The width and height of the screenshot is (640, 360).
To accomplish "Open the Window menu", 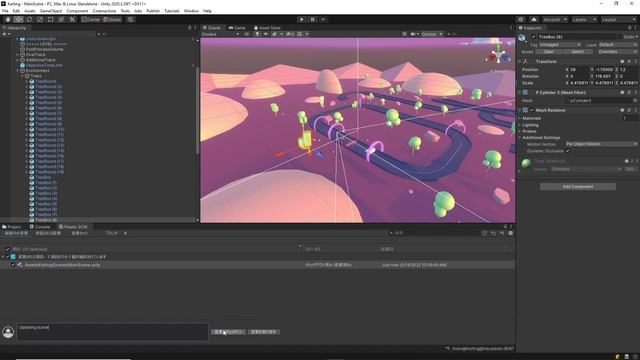I will pos(191,11).
